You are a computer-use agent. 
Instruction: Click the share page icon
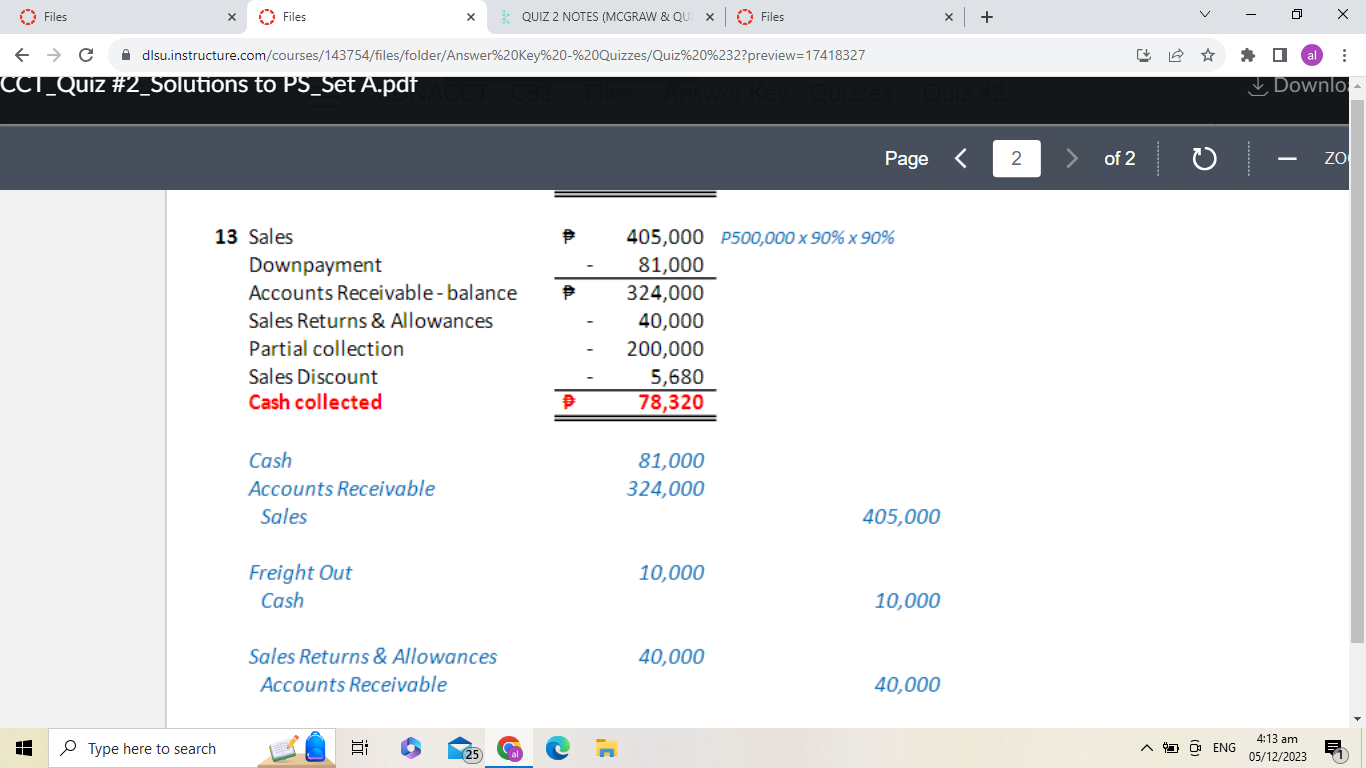click(x=1176, y=55)
